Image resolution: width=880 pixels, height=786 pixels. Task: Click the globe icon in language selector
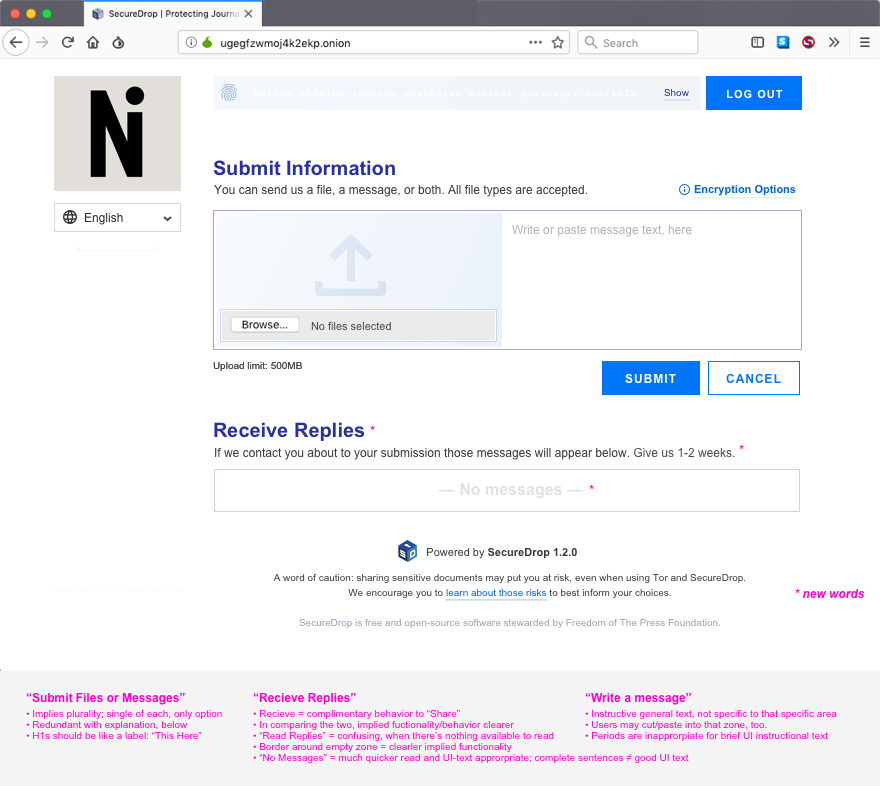click(x=70, y=217)
